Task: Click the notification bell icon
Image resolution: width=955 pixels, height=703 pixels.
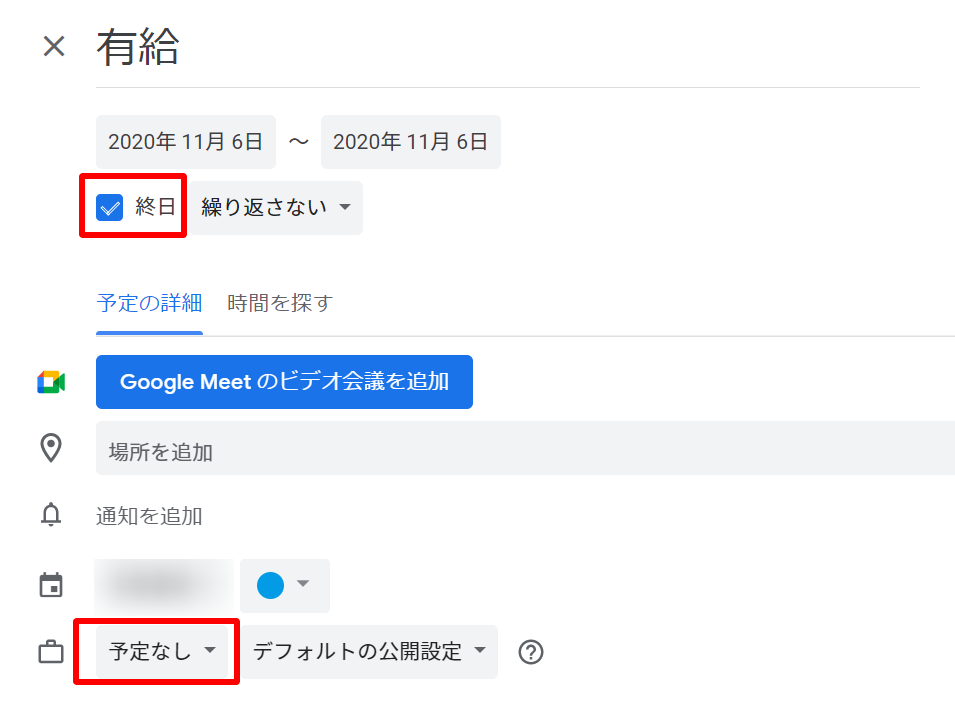Action: tap(51, 515)
